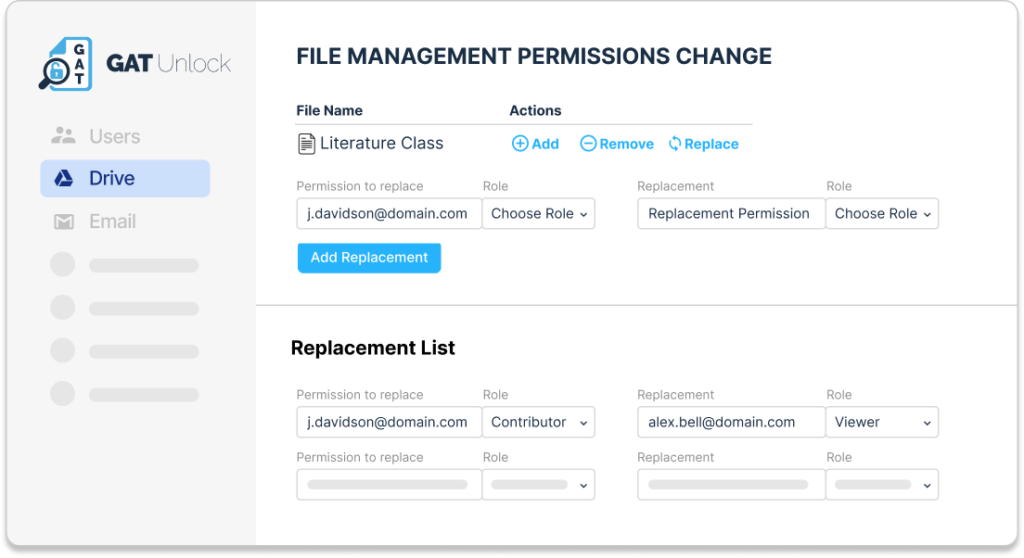Click the Replacement Permission input field

[730, 213]
